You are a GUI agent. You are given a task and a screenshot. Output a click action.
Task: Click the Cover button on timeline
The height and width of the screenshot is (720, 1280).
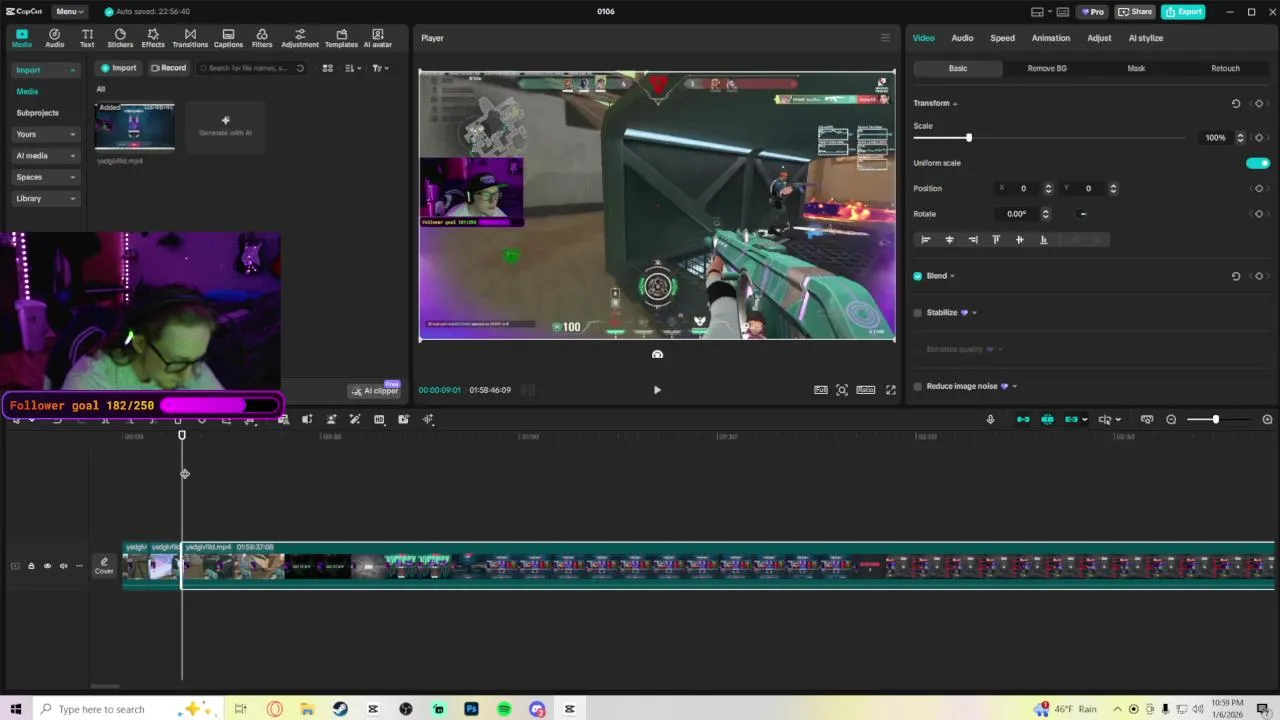click(x=104, y=566)
